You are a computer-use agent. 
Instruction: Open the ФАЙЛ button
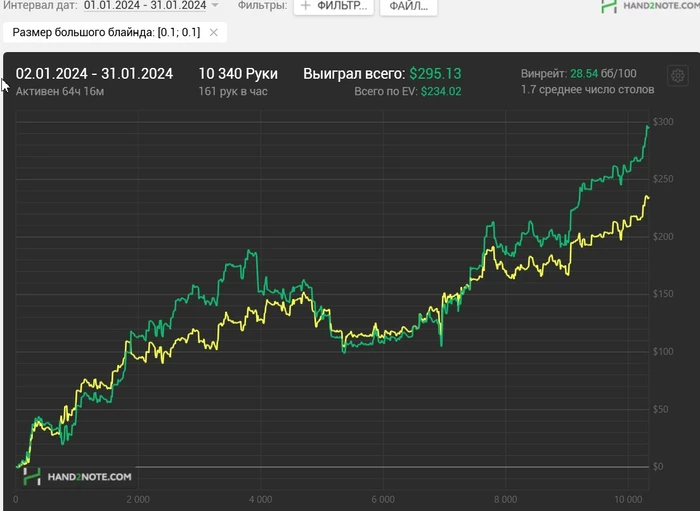tap(408, 6)
